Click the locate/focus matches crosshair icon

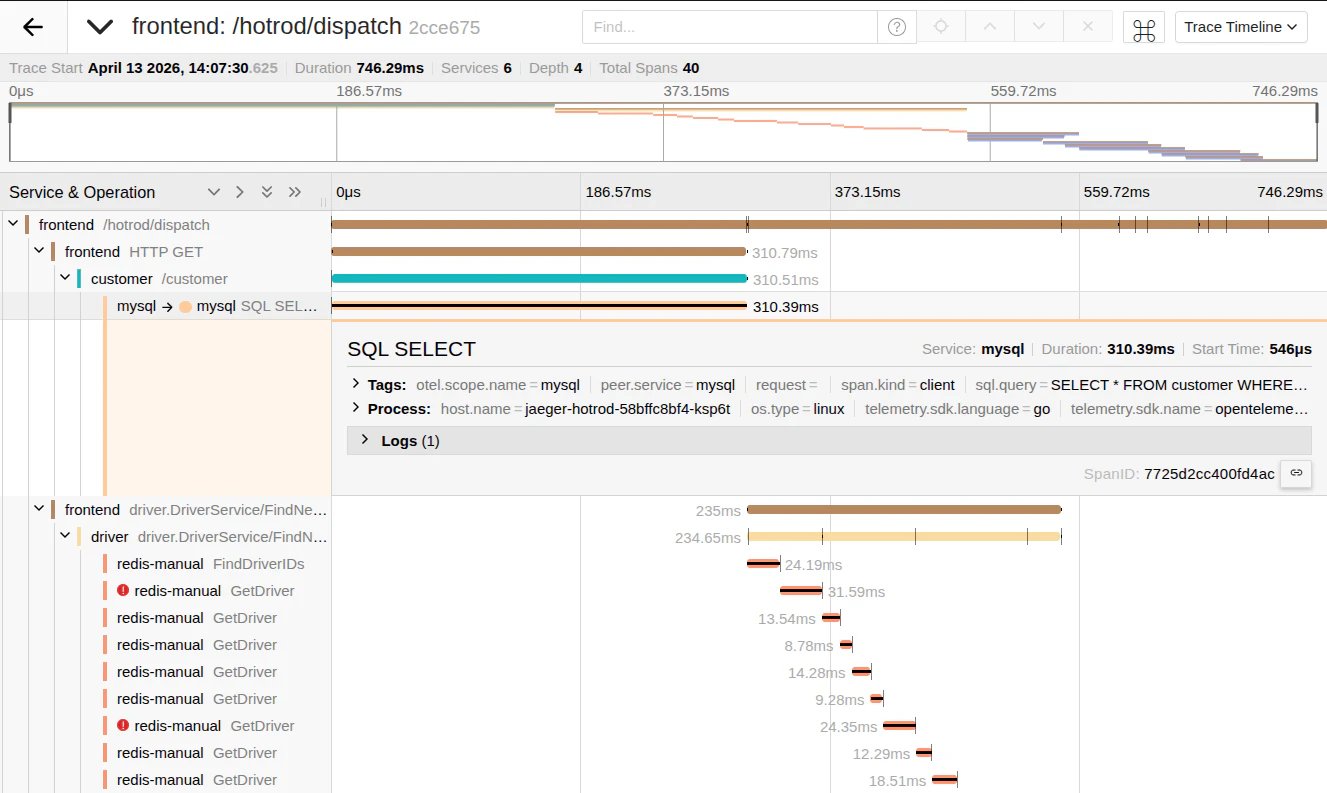point(941,27)
